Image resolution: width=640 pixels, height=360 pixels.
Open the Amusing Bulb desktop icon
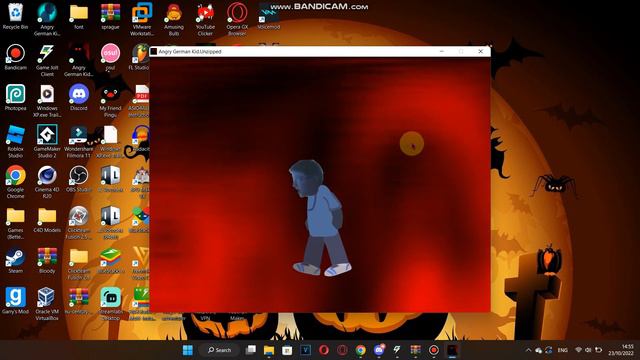(174, 19)
